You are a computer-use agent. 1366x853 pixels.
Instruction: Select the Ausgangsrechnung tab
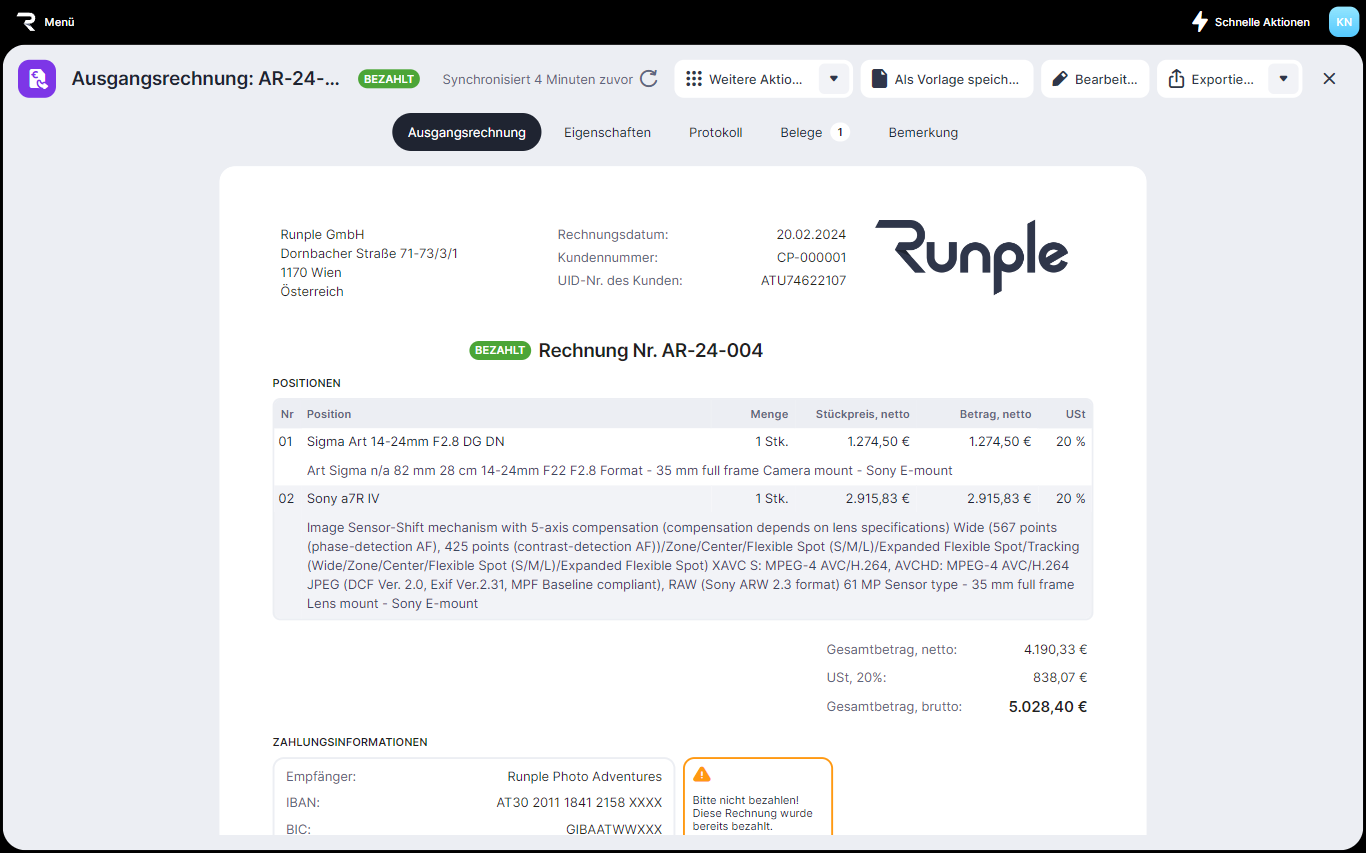[467, 132]
